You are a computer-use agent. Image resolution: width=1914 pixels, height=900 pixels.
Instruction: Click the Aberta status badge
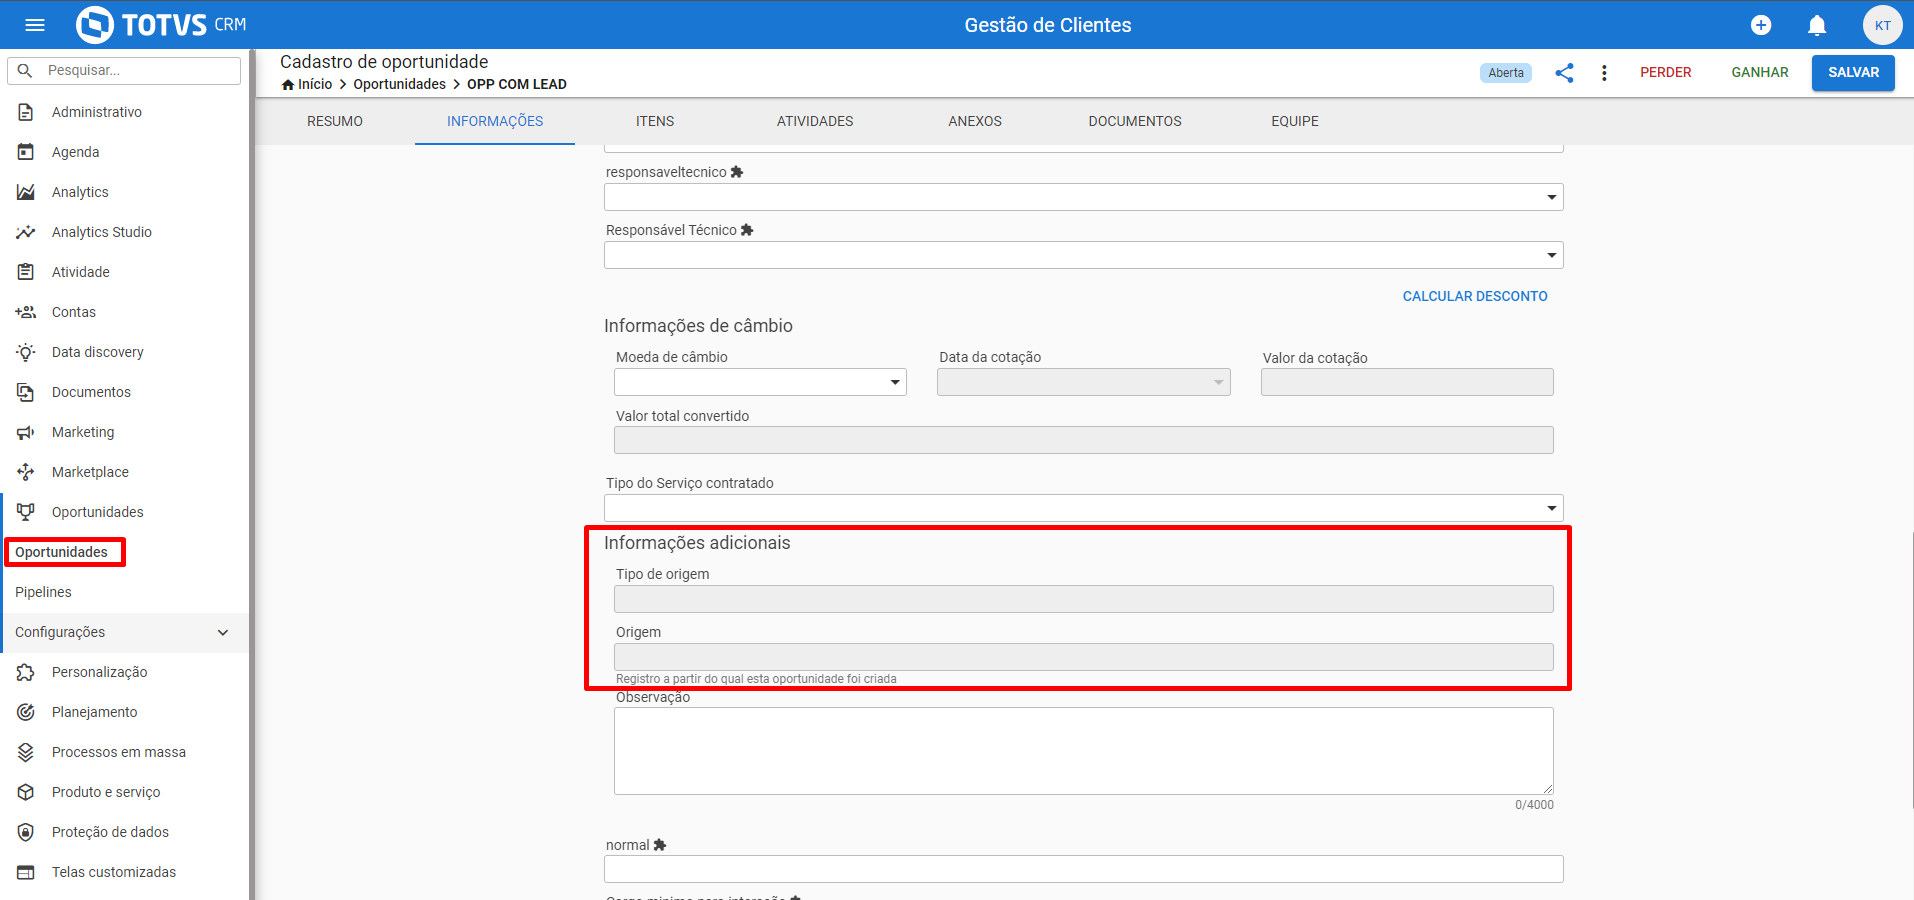[1506, 73]
